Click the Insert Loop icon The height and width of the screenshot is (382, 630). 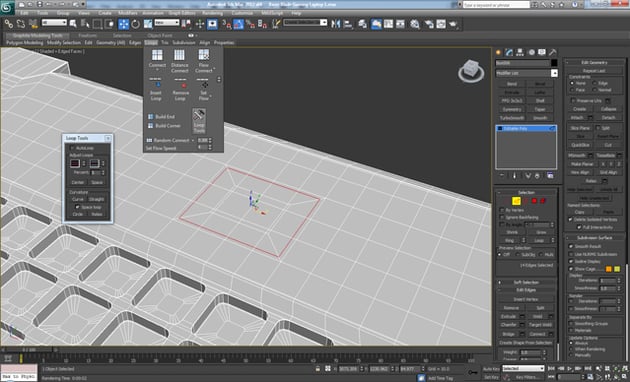[x=156, y=84]
